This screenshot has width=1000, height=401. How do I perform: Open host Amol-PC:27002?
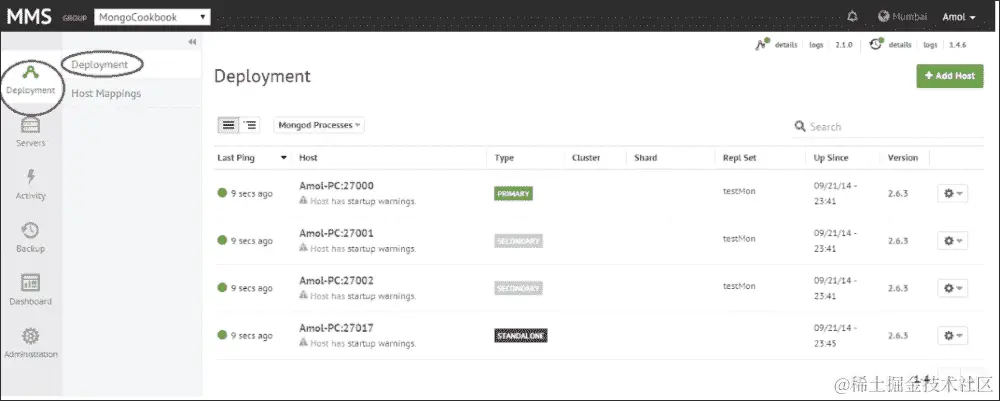[336, 281]
